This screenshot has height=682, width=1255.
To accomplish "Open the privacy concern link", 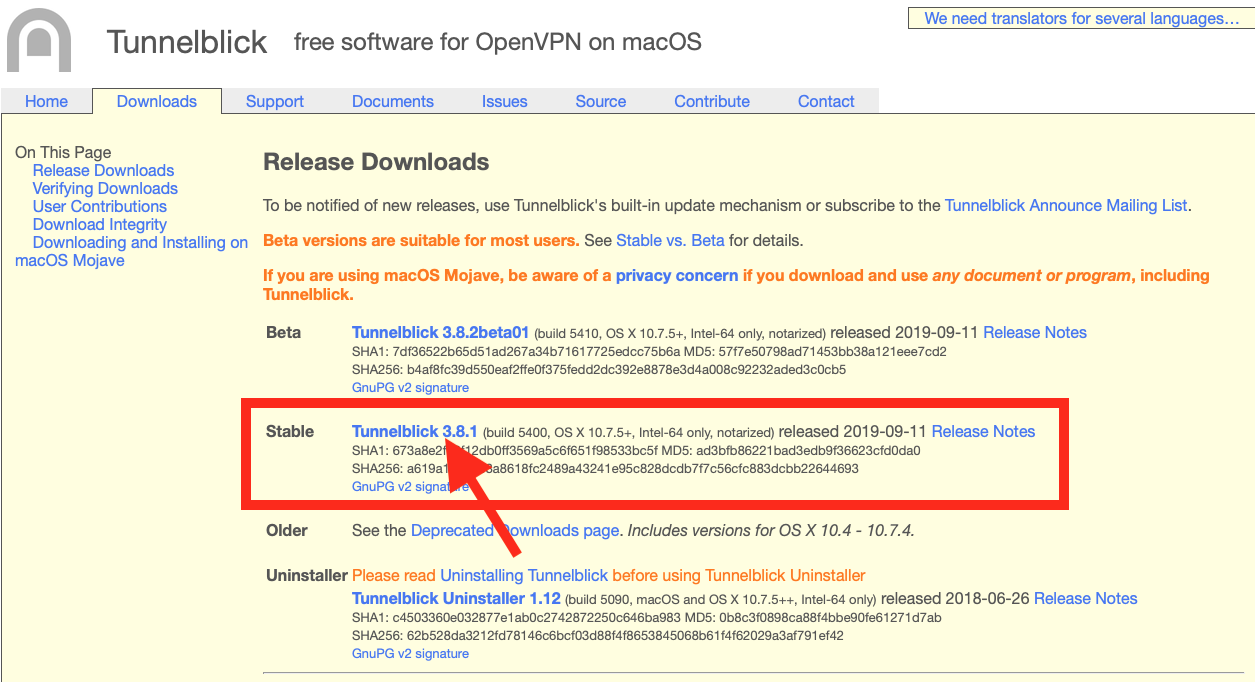I will 677,275.
